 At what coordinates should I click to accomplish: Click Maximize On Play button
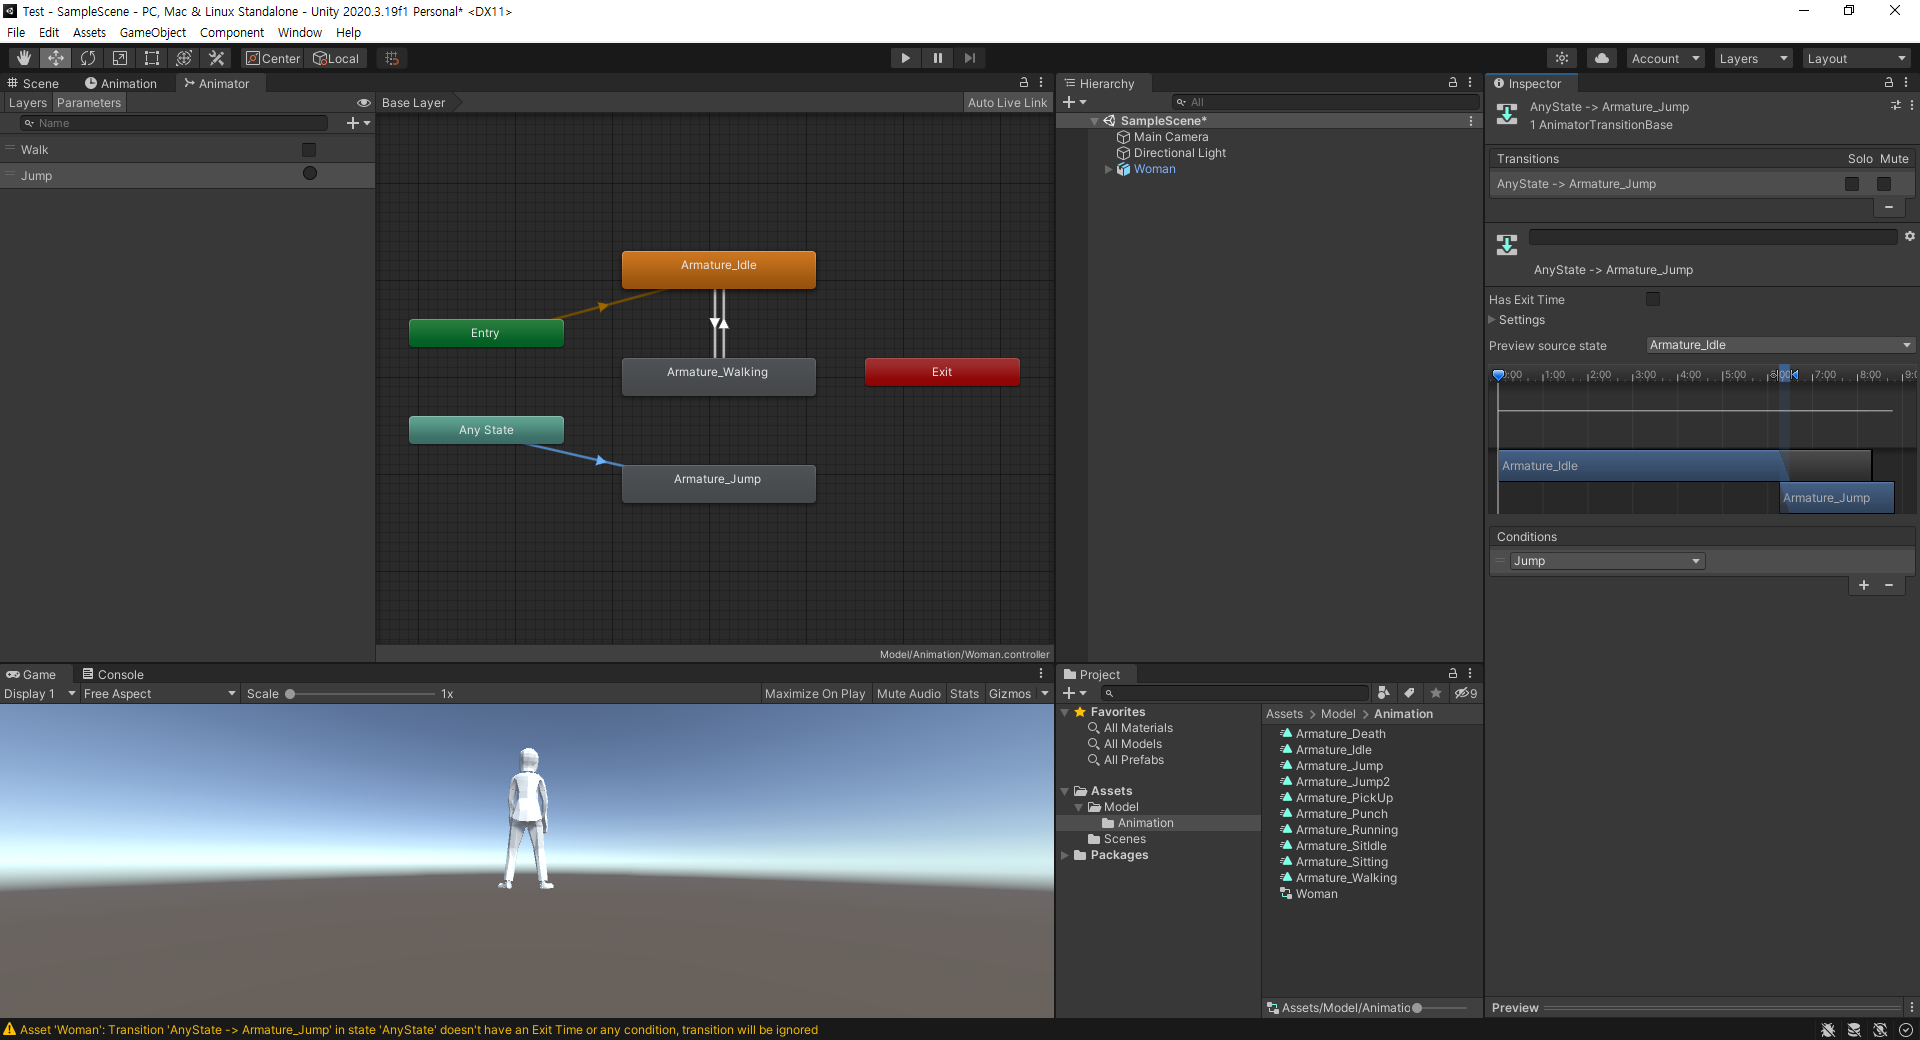pos(815,694)
